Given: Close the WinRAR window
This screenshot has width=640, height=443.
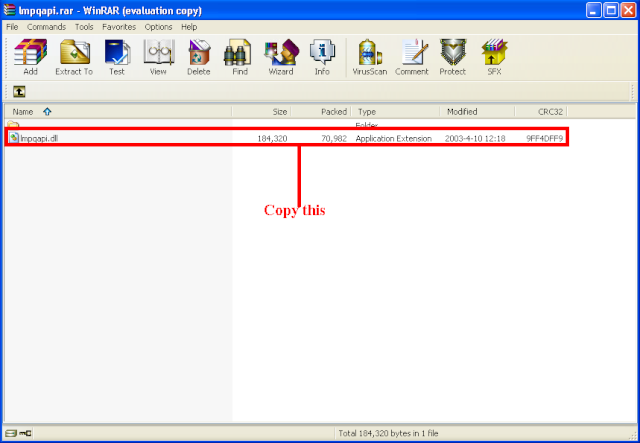Looking at the screenshot, I should coord(629,10).
